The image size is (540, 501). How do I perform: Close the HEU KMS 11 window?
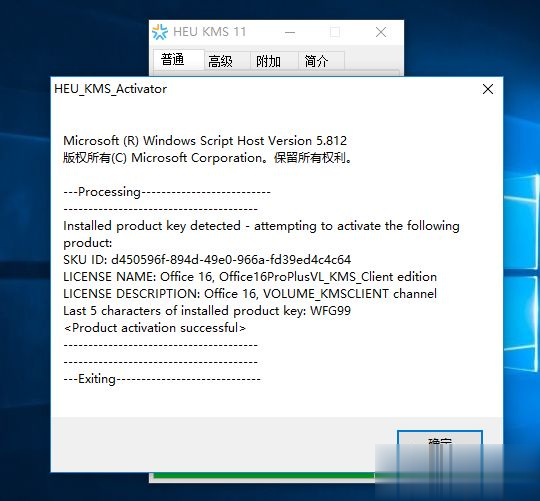[381, 32]
